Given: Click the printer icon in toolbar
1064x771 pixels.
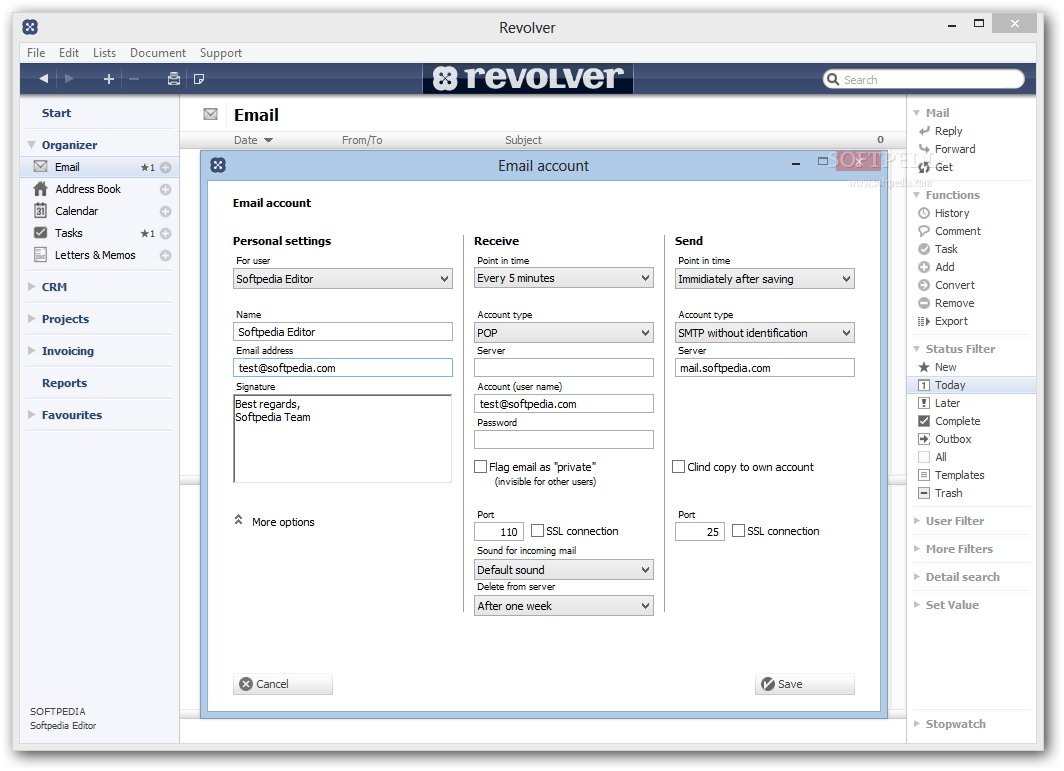Looking at the screenshot, I should [174, 79].
